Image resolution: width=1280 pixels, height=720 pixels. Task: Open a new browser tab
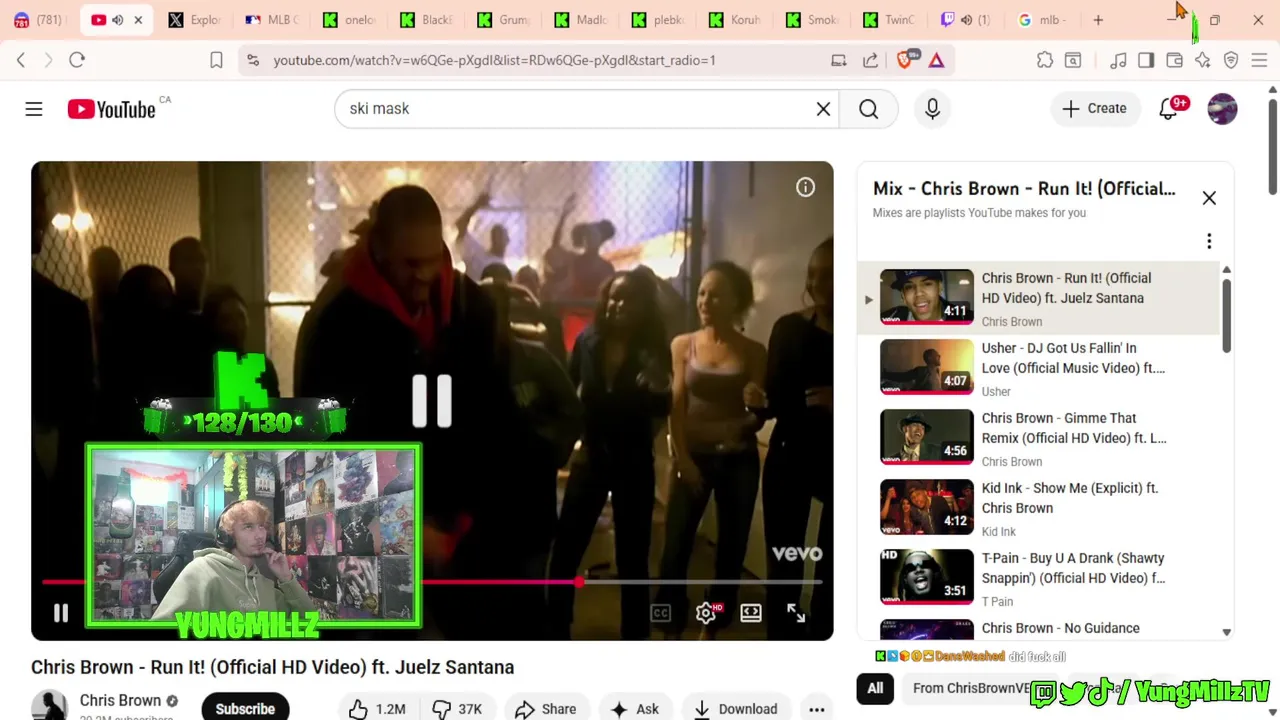point(1098,20)
